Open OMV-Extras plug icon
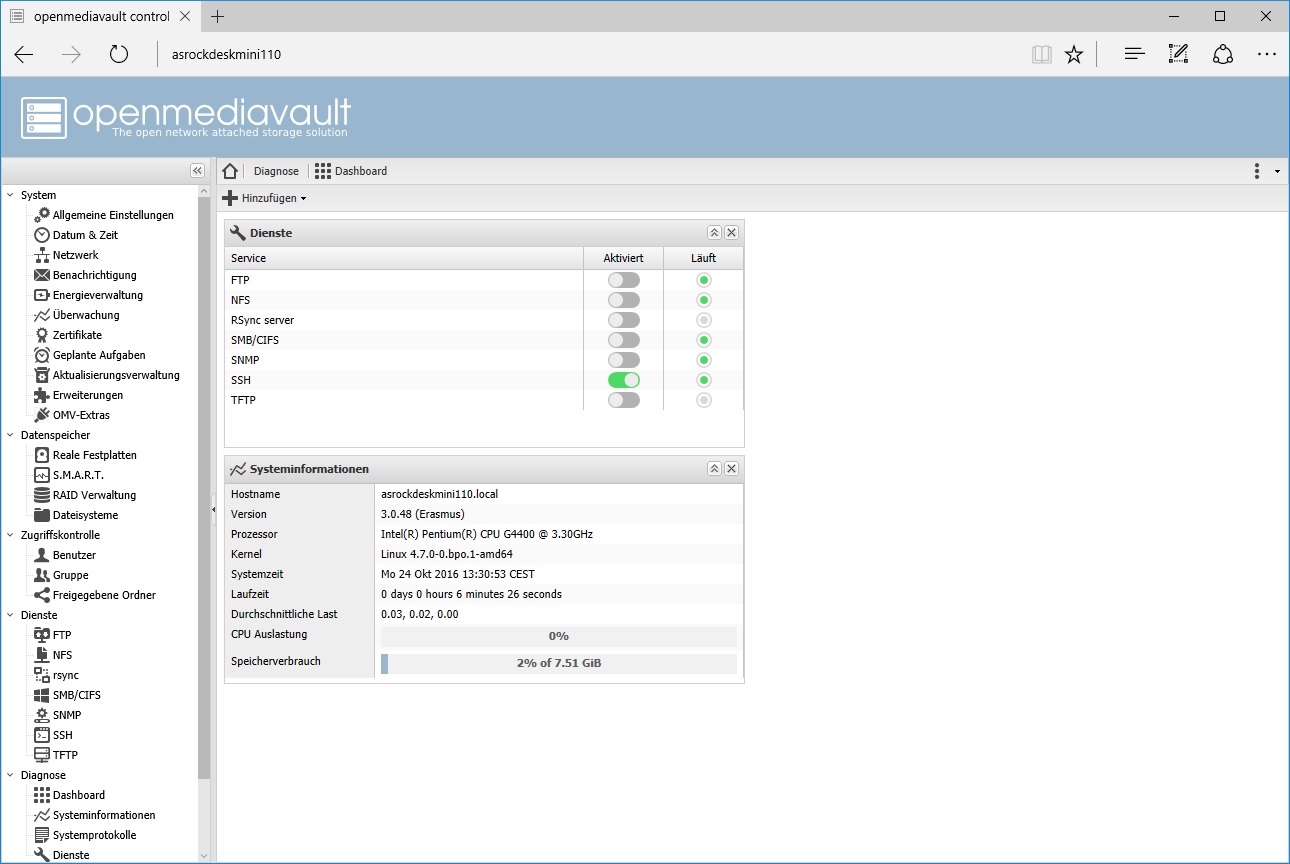Screen dimensions: 1290x864 (x=42, y=415)
